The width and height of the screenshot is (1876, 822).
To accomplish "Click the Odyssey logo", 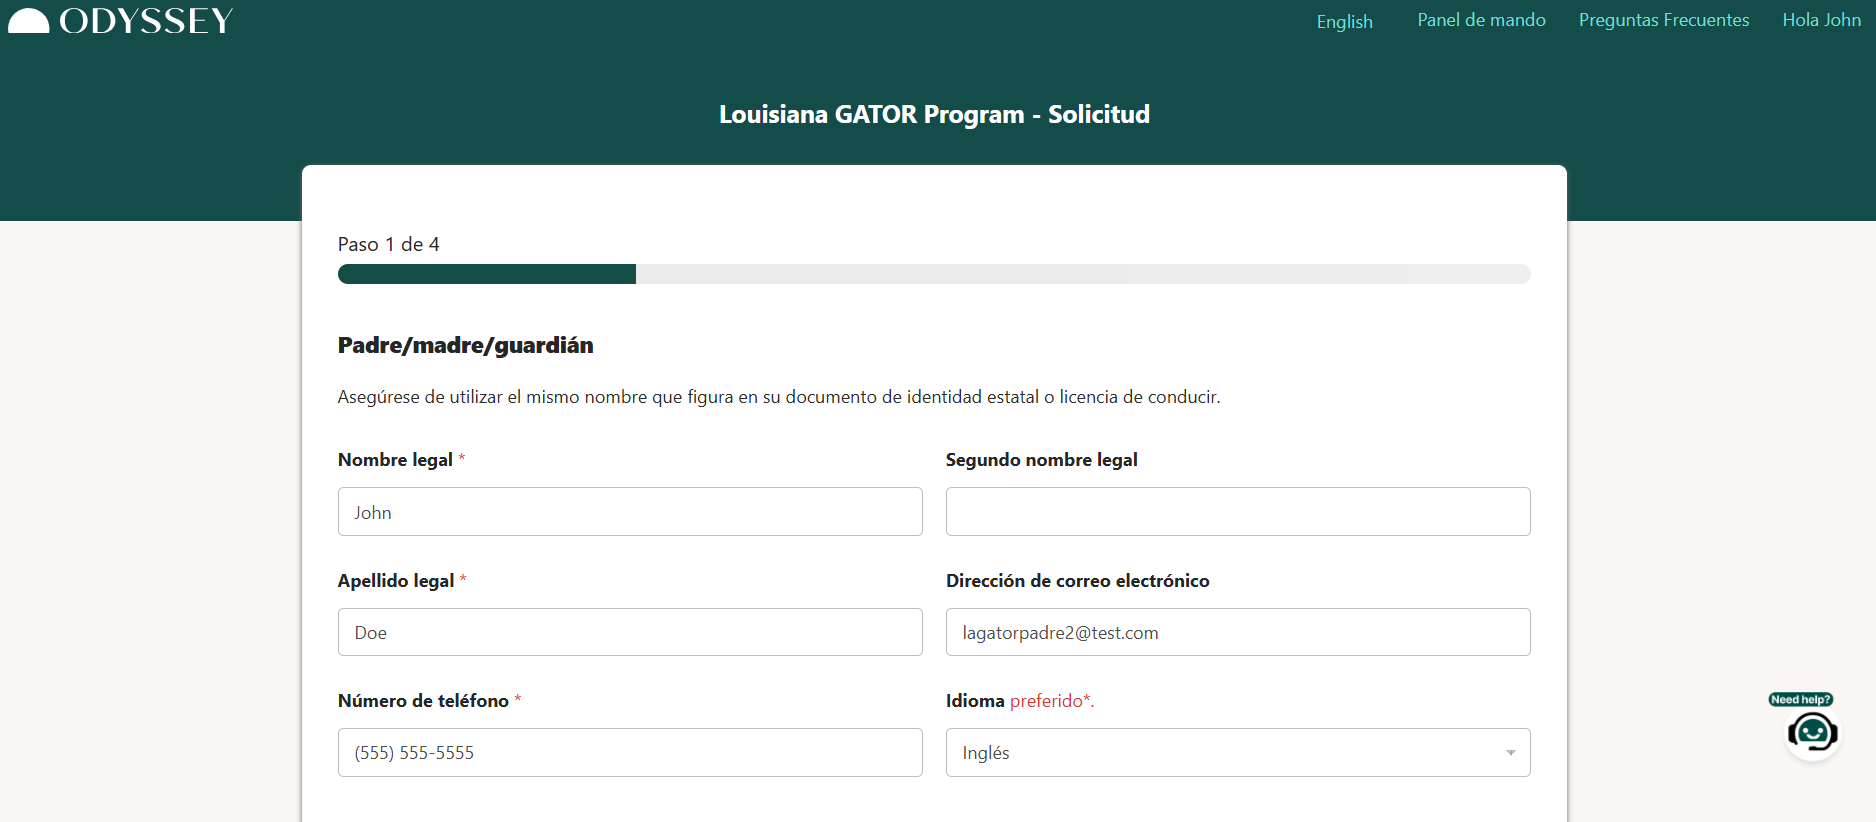I will click(x=121, y=21).
